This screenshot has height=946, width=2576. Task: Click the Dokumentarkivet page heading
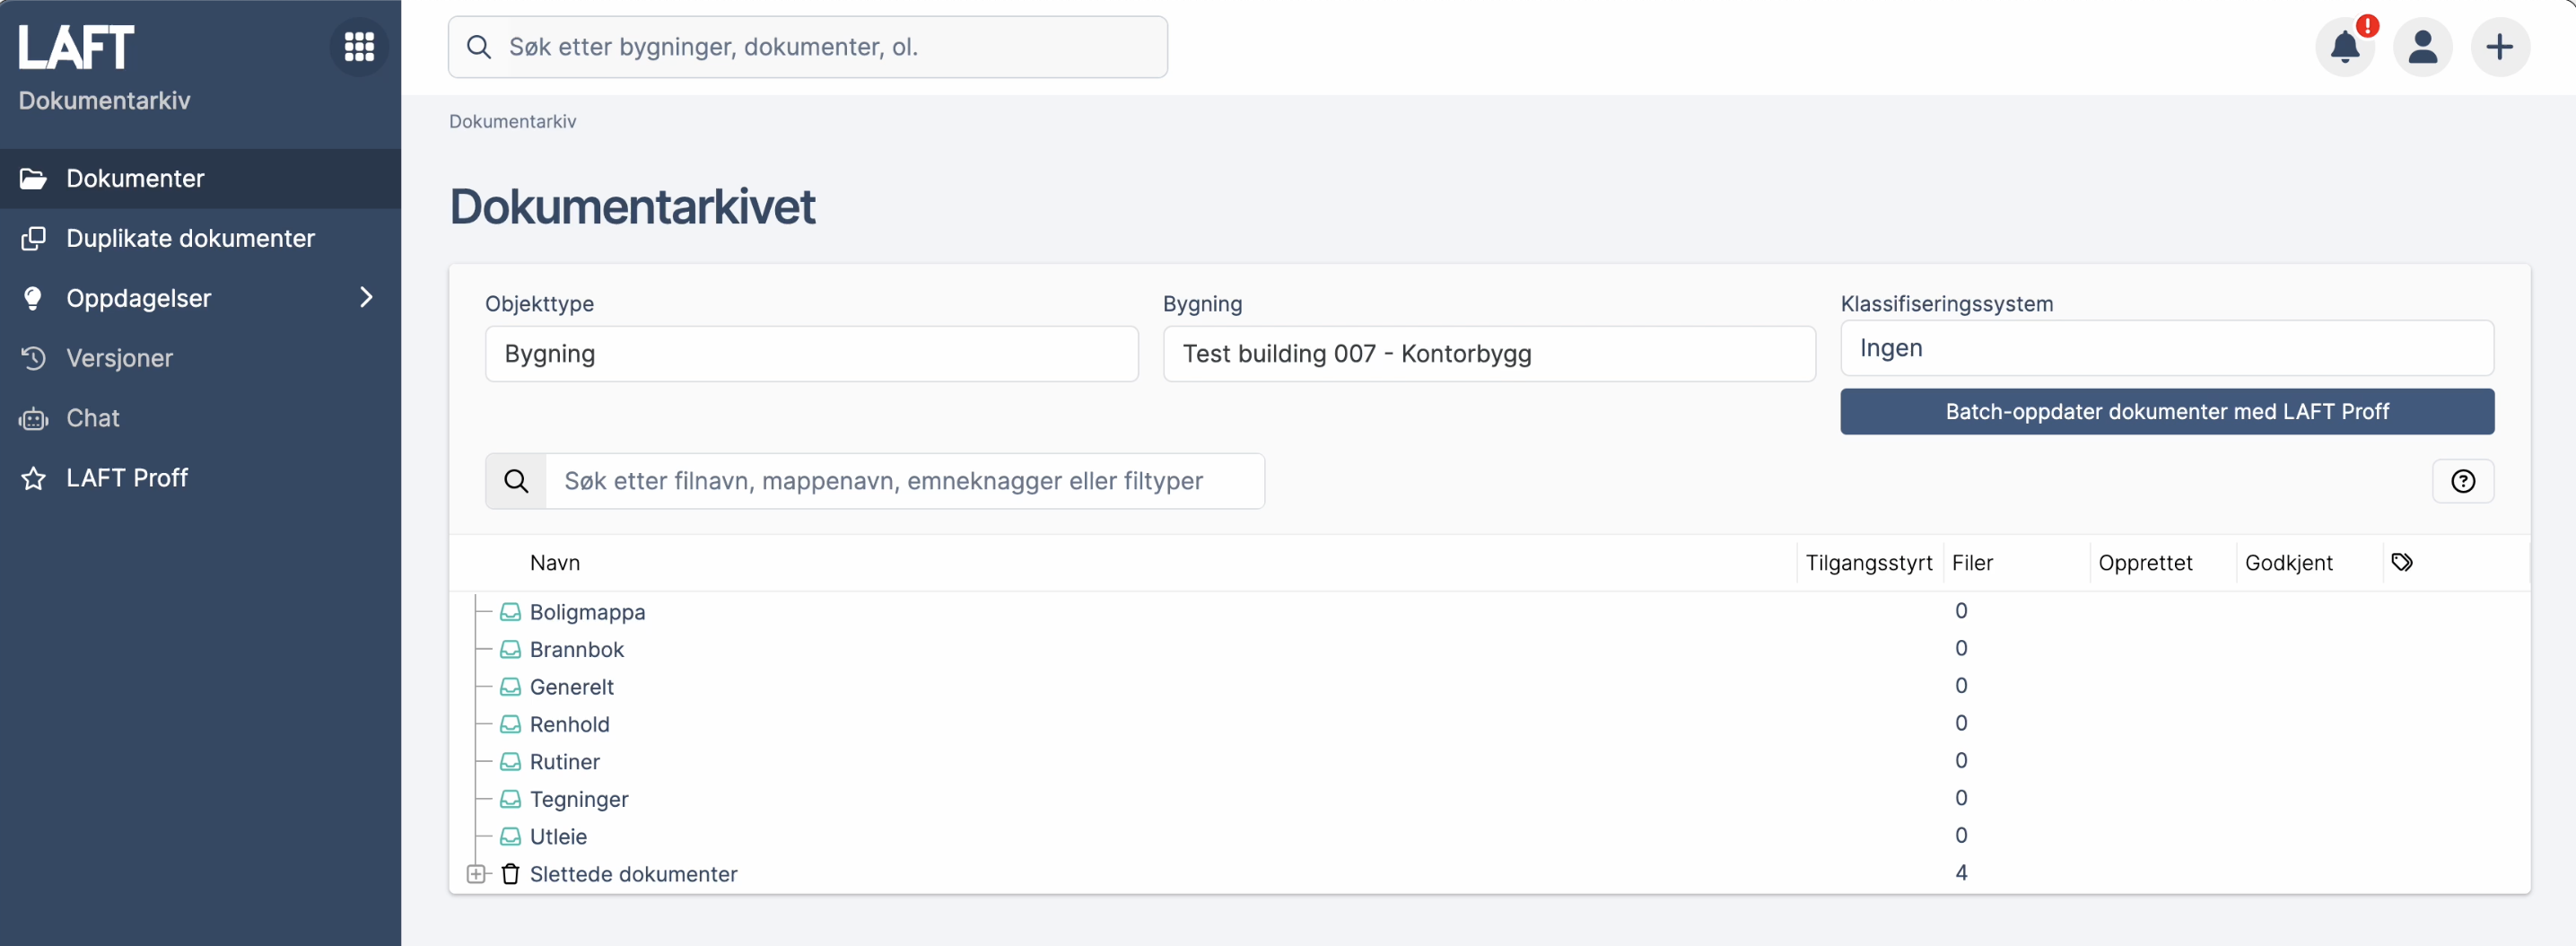pyautogui.click(x=632, y=207)
